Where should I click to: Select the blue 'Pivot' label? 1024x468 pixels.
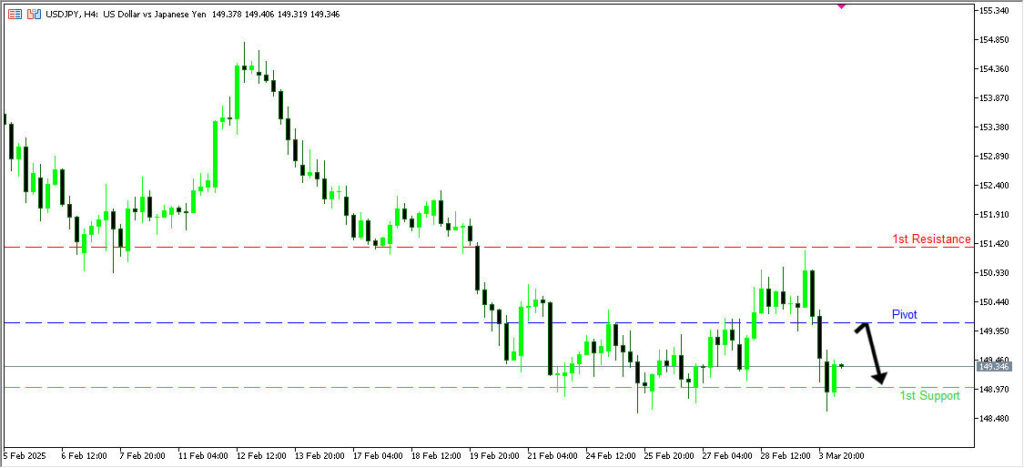pyautogui.click(x=904, y=314)
